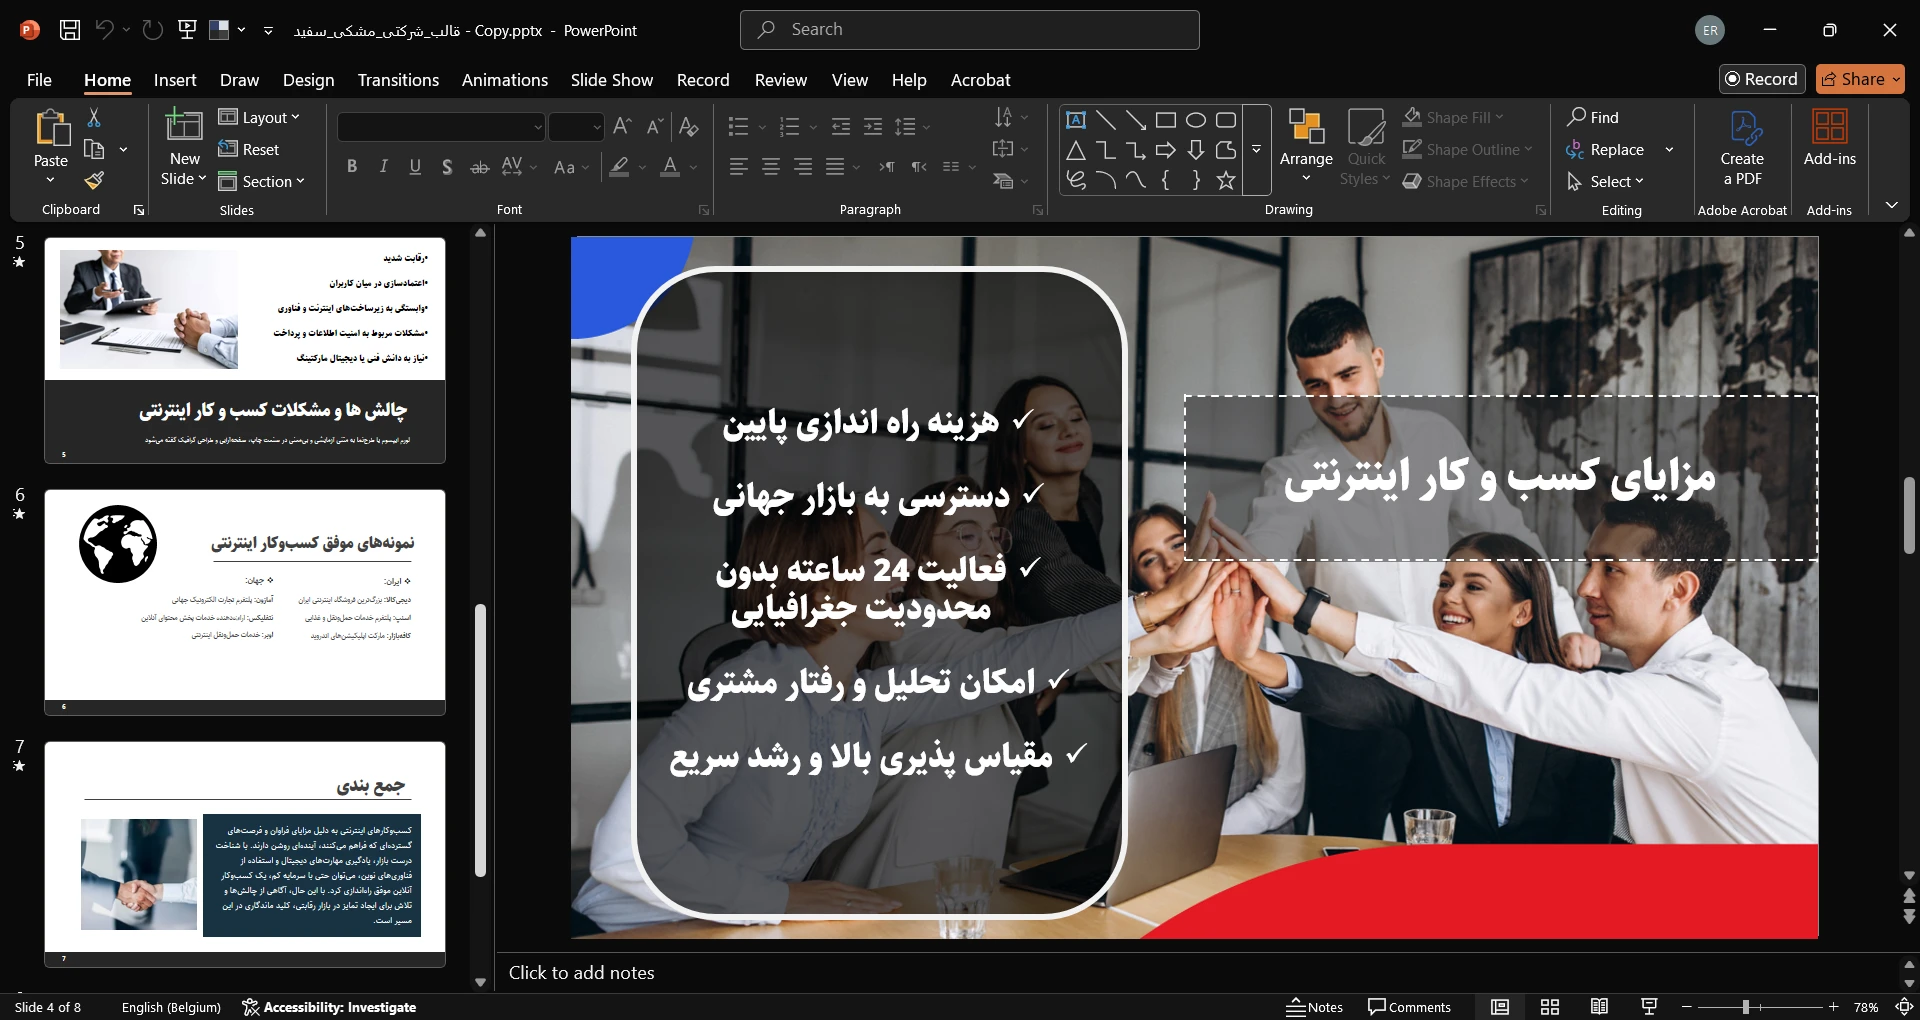This screenshot has width=1920, height=1020.
Task: Select slide 6 thumbnail
Action: [245, 602]
